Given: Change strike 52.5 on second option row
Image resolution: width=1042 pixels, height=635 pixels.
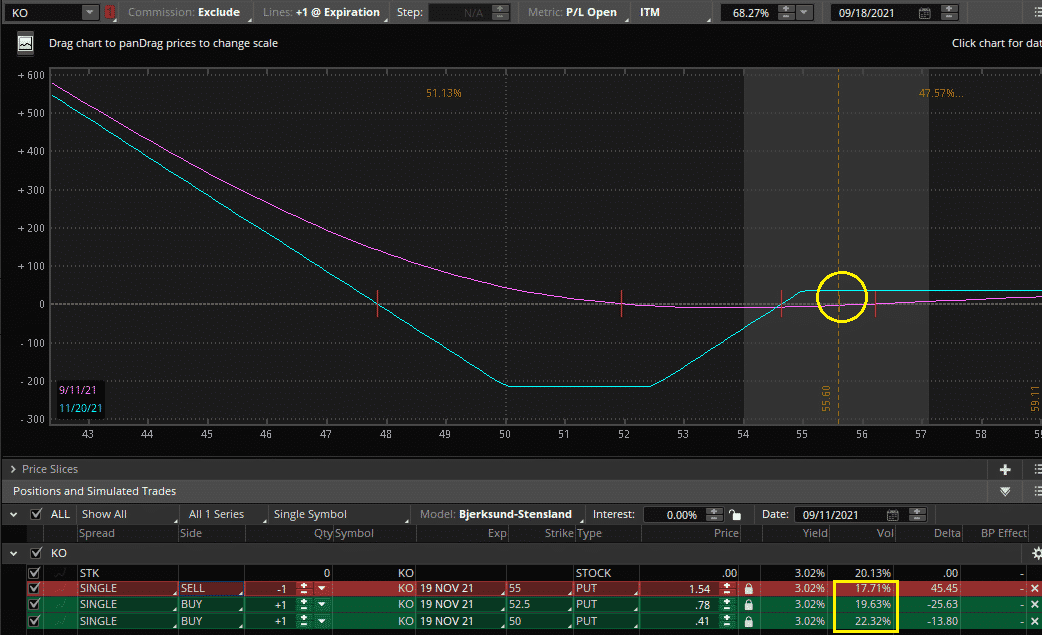Looking at the screenshot, I should coord(540,604).
